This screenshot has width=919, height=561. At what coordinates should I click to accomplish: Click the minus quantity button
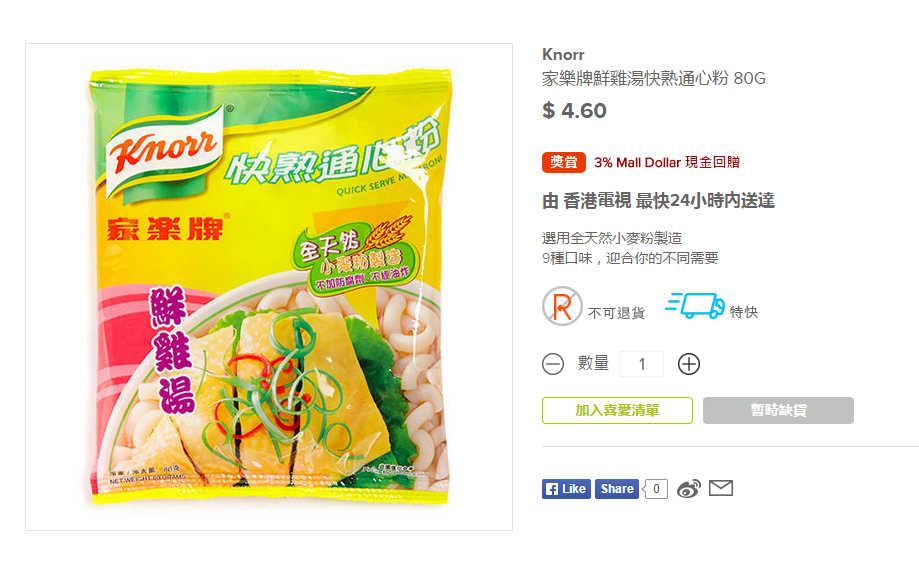tap(553, 364)
